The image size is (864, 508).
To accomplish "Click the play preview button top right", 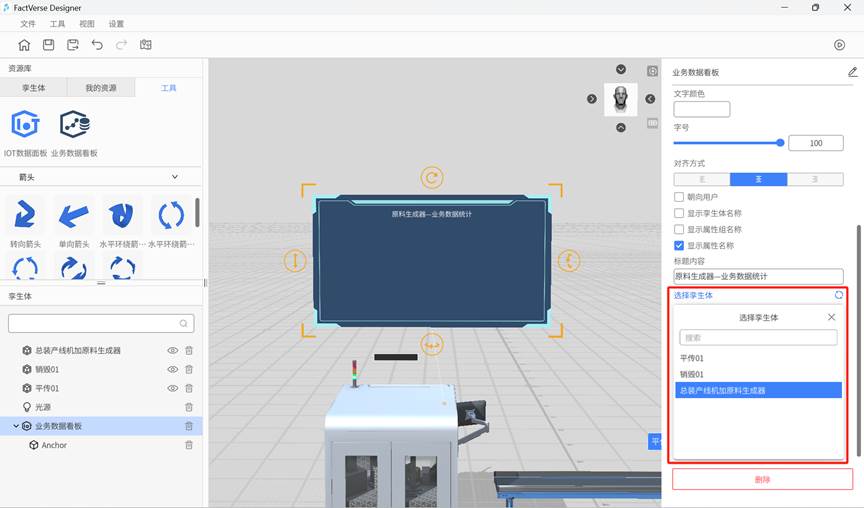I will 839,45.
